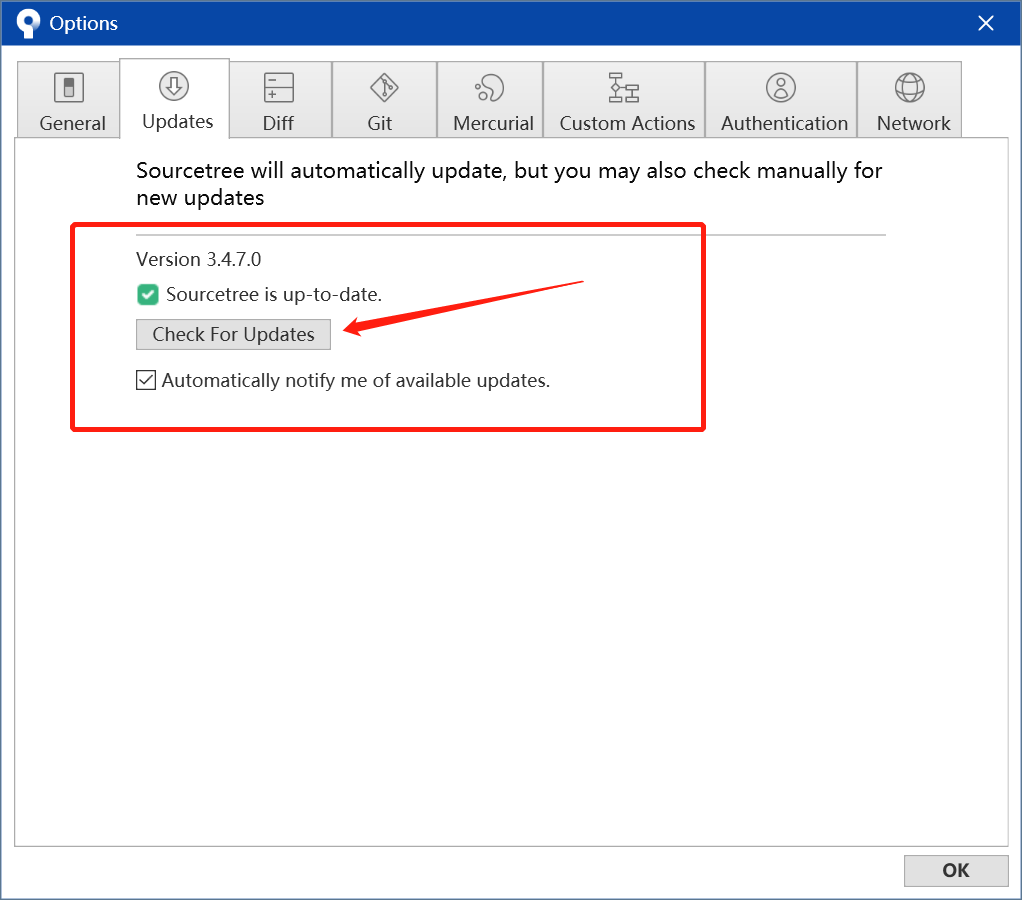Click the Custom Actions tab's workflow icon
The width and height of the screenshot is (1022, 900).
[x=624, y=88]
